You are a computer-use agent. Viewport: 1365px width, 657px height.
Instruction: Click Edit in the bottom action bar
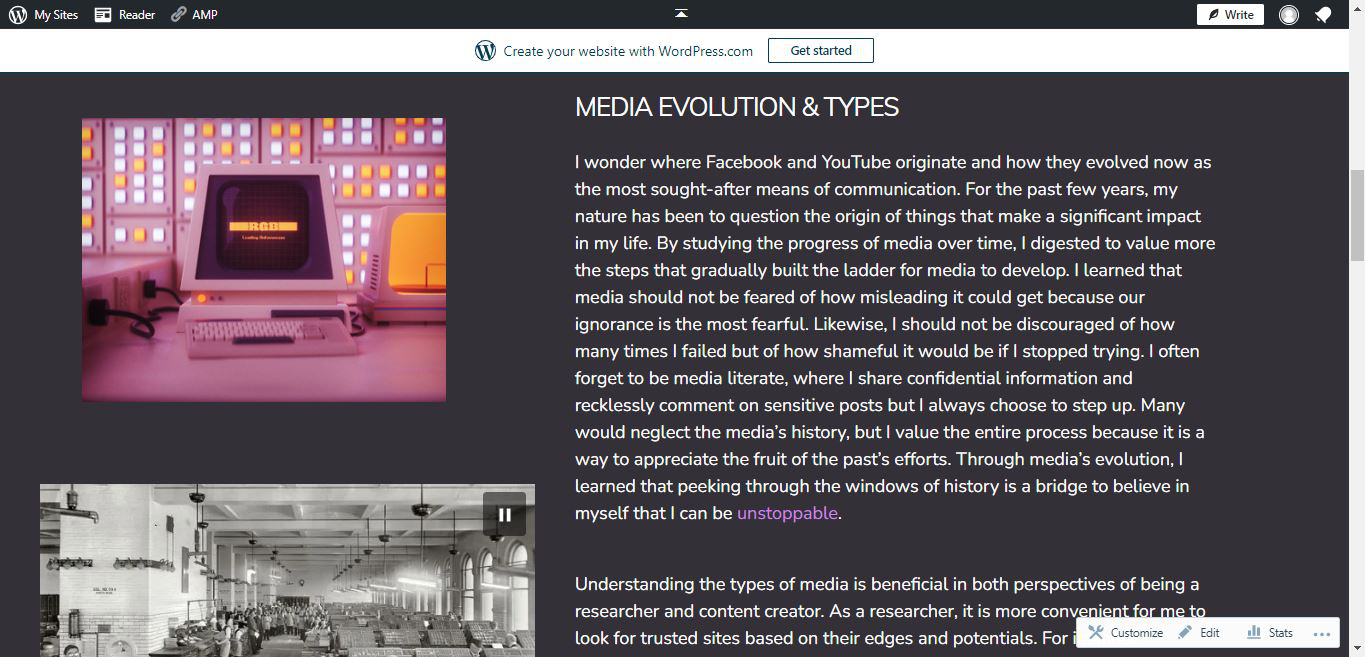pyautogui.click(x=1199, y=632)
